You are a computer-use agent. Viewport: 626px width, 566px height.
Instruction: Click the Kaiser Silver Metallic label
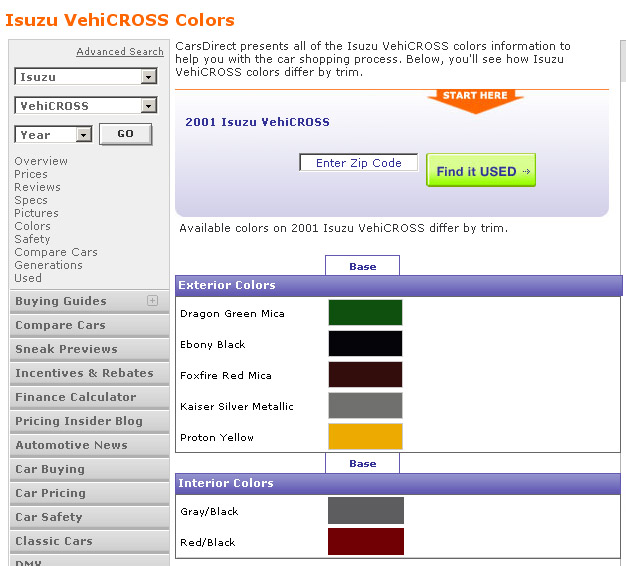pyautogui.click(x=237, y=407)
